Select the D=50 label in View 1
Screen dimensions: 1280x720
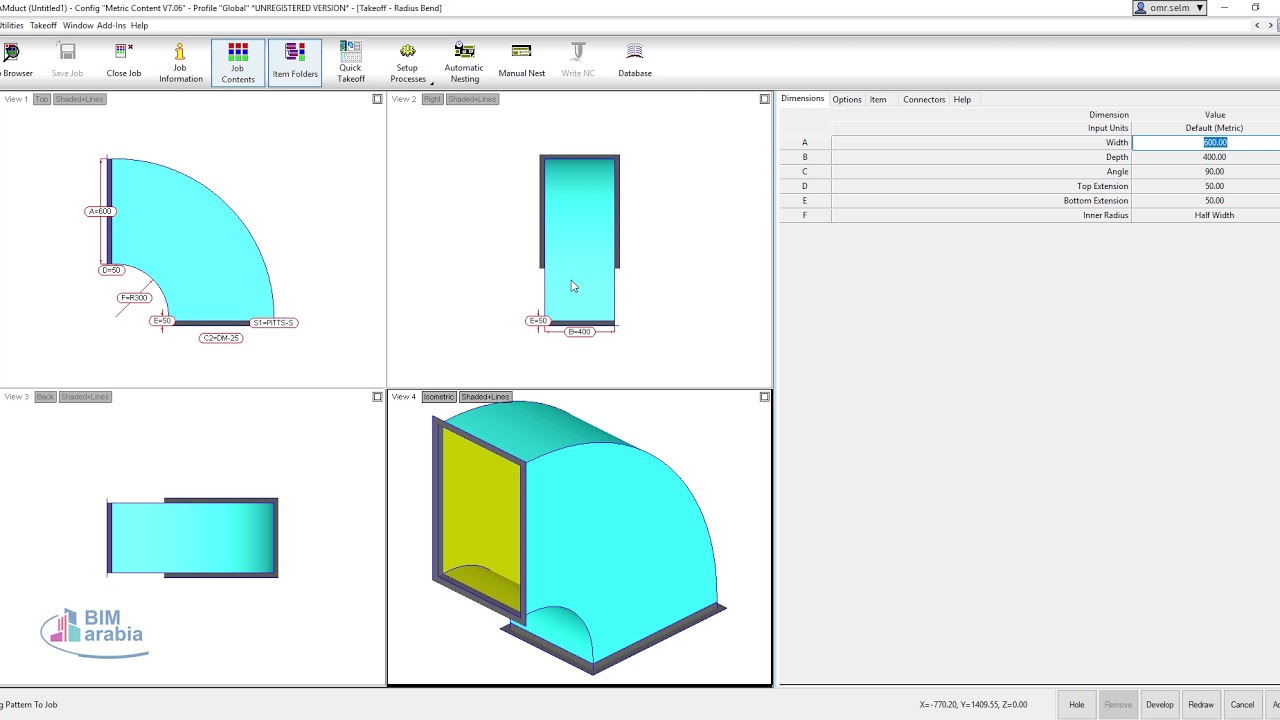(111, 270)
